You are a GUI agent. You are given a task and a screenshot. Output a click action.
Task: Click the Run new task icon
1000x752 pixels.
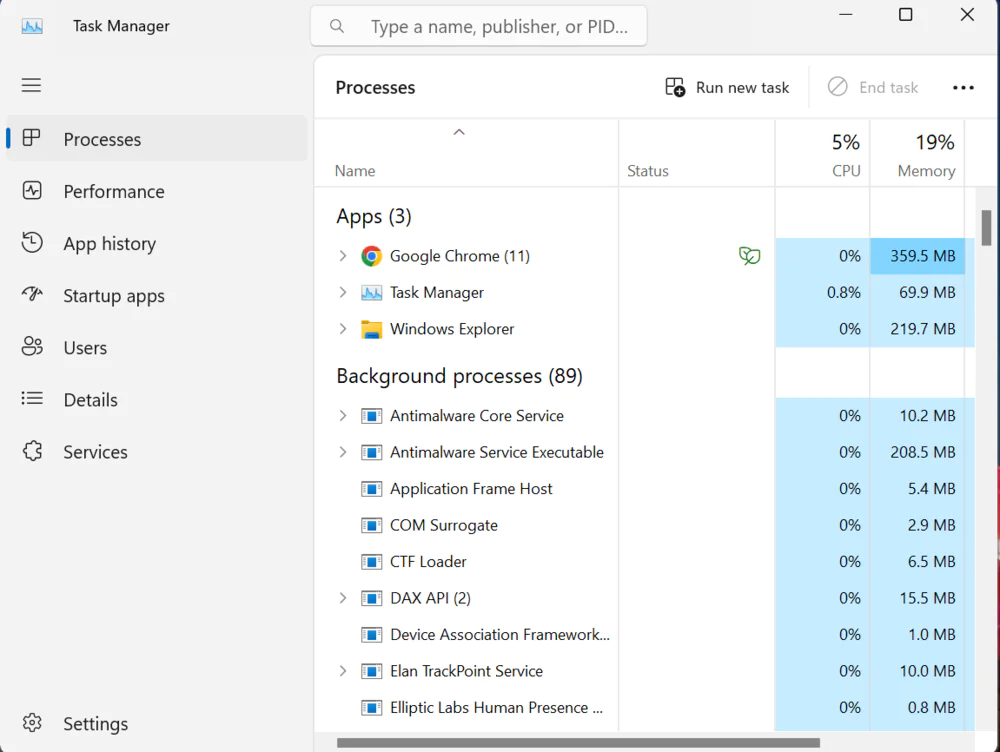pyautogui.click(x=675, y=87)
